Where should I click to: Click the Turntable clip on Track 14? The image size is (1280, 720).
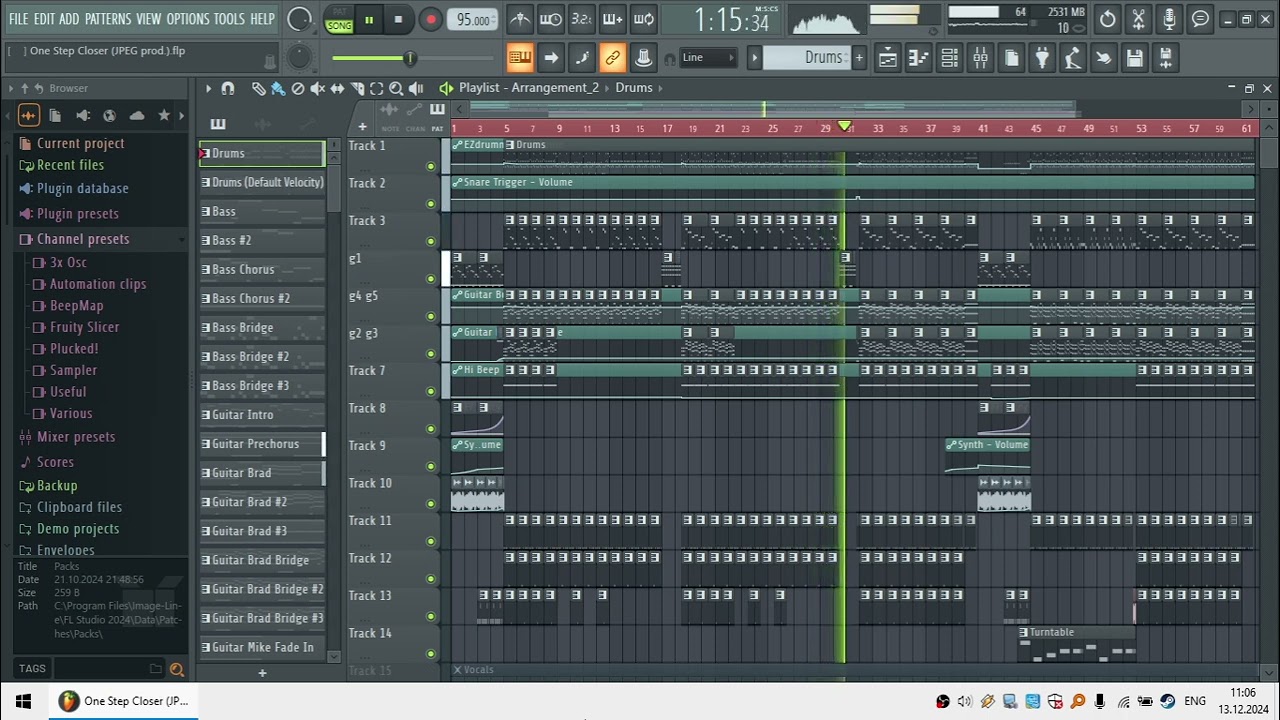click(1076, 644)
